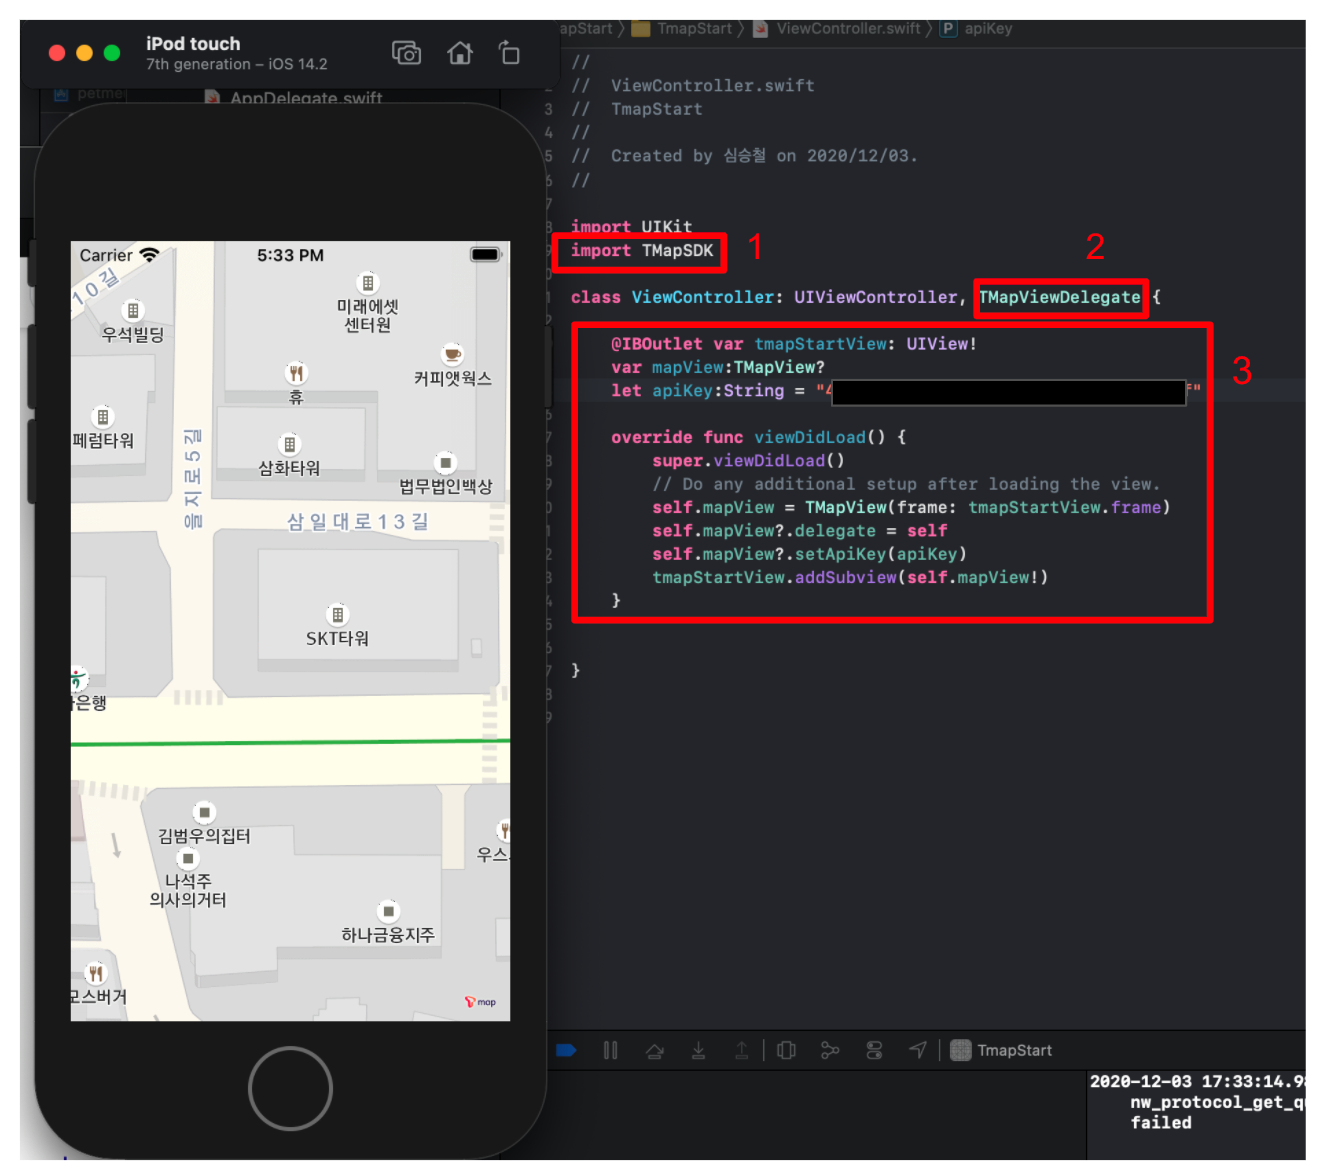Click the import TMapSDK code line
Viewport: 1332px width, 1176px height.
pyautogui.click(x=642, y=250)
